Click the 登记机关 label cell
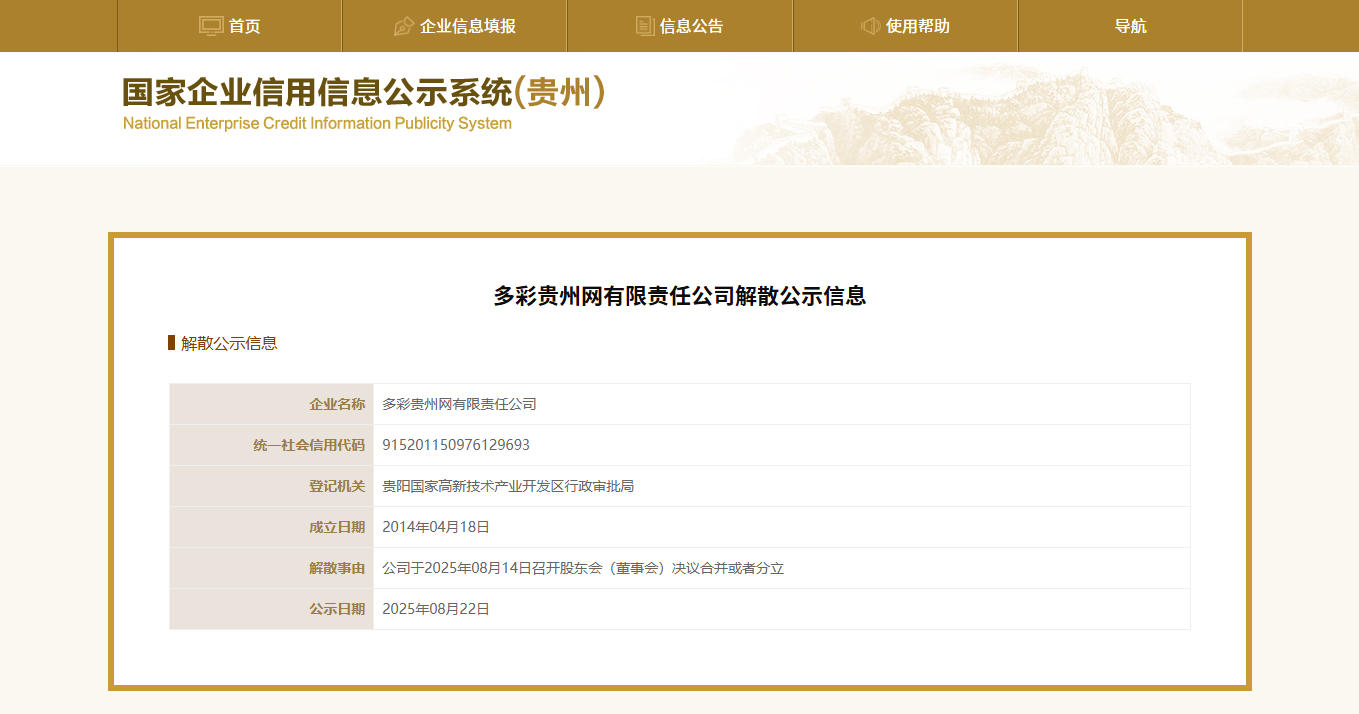This screenshot has height=714, width=1359. (x=272, y=486)
